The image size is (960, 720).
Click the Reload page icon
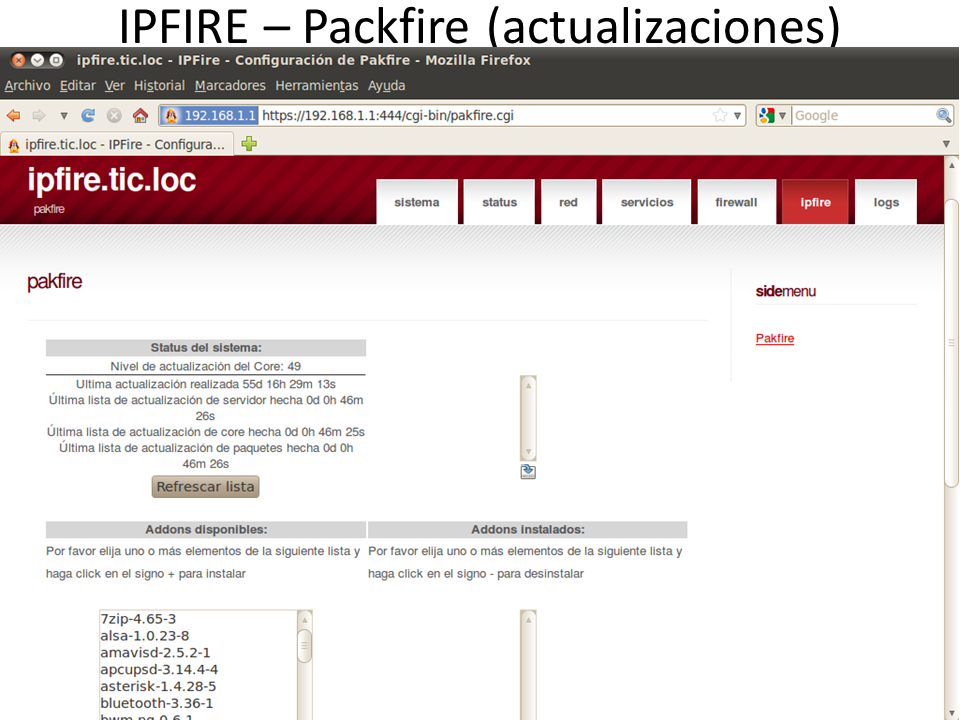(88, 115)
